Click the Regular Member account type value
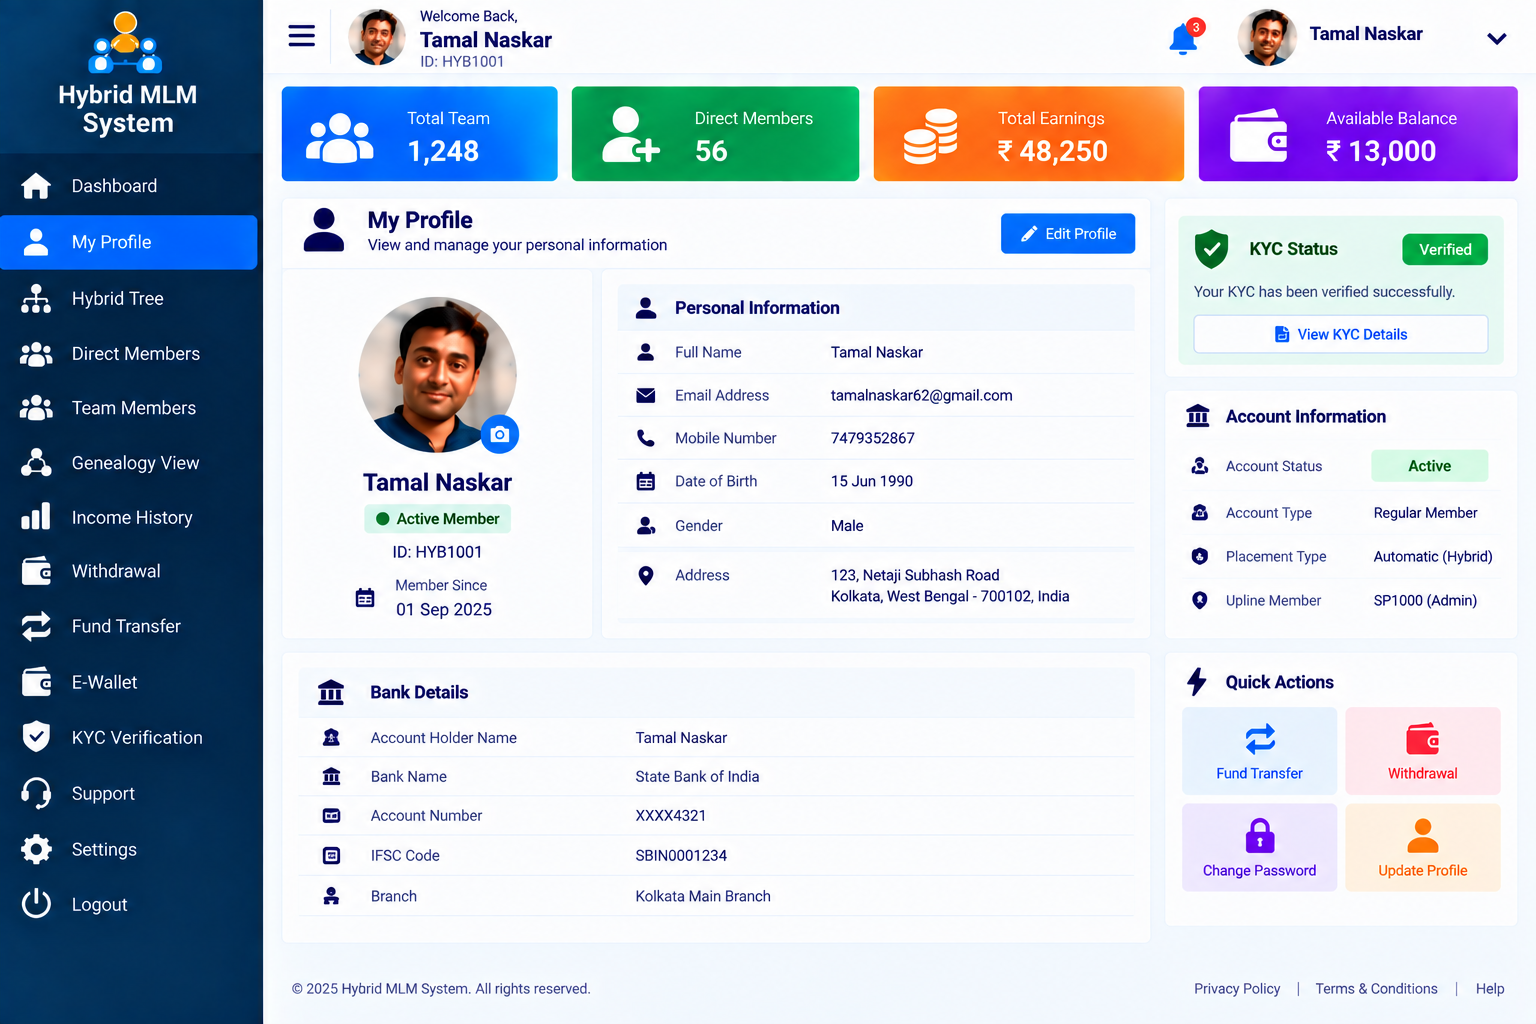 [x=1425, y=512]
